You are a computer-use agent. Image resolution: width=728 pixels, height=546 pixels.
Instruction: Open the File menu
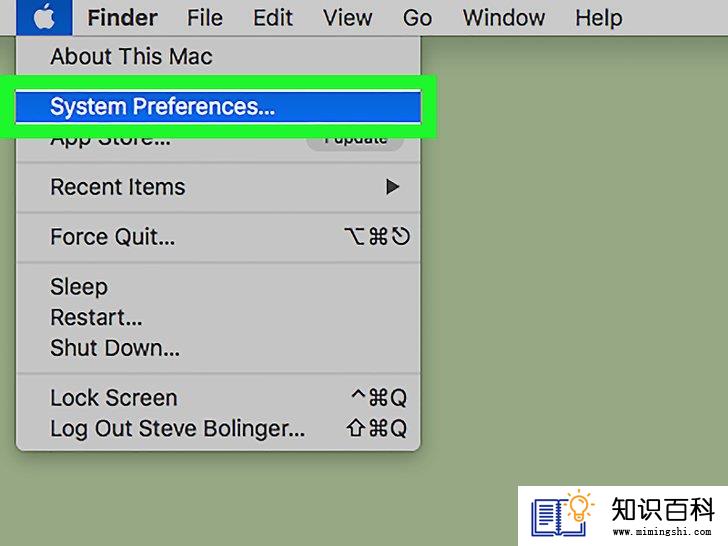[x=205, y=18]
